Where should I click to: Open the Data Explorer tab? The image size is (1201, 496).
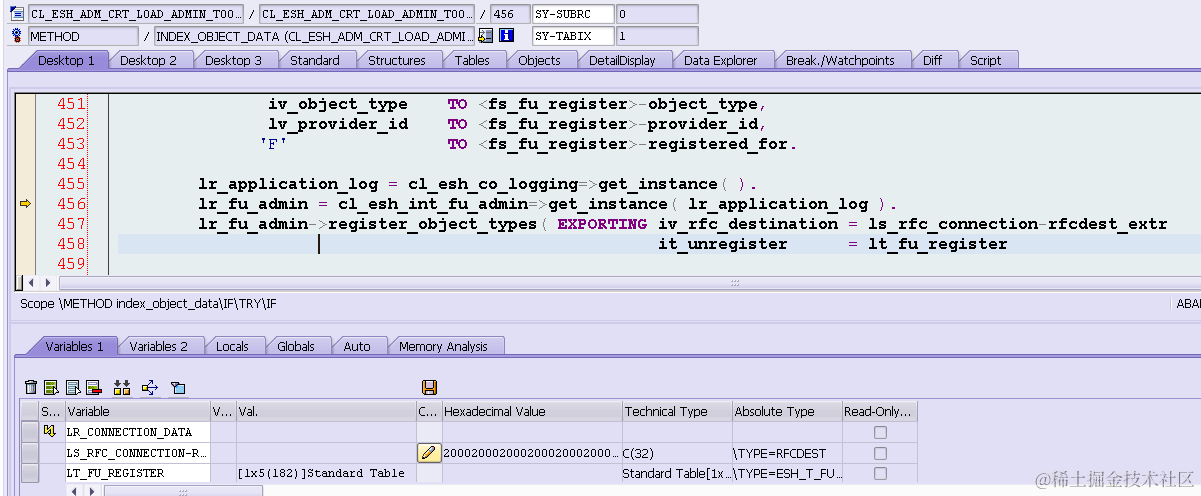(720, 60)
